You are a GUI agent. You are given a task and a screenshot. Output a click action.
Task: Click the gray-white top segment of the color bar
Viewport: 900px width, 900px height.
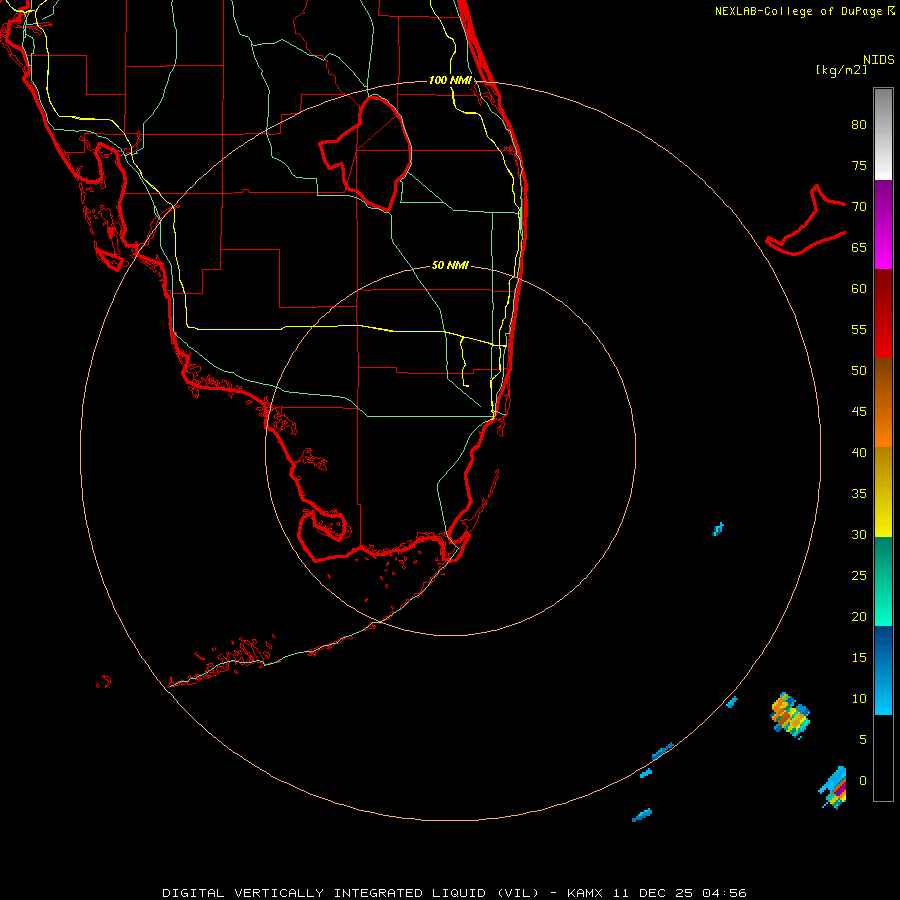coord(883,134)
